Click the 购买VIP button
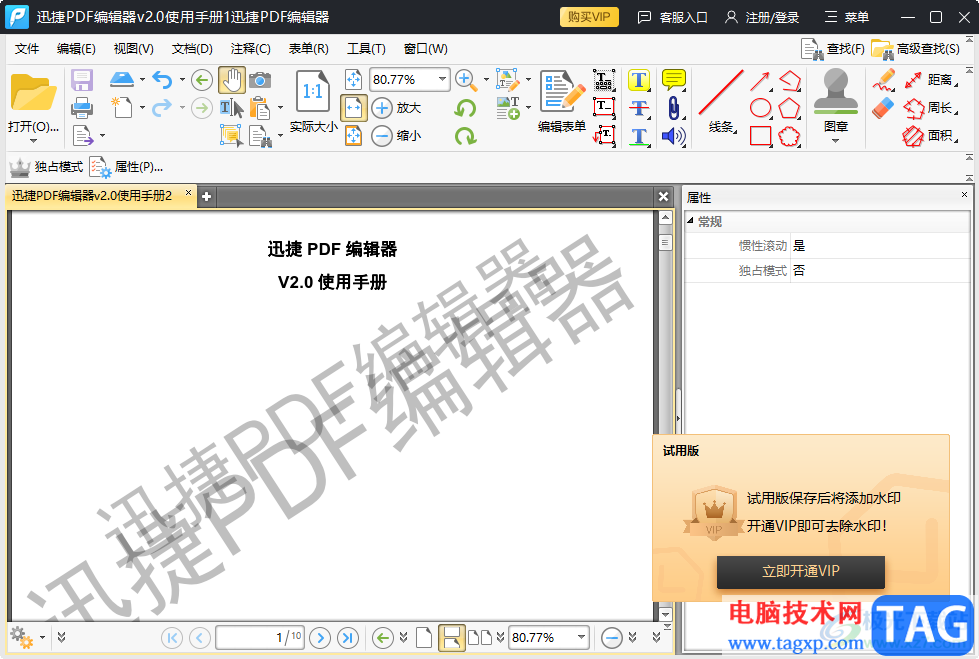 point(589,17)
